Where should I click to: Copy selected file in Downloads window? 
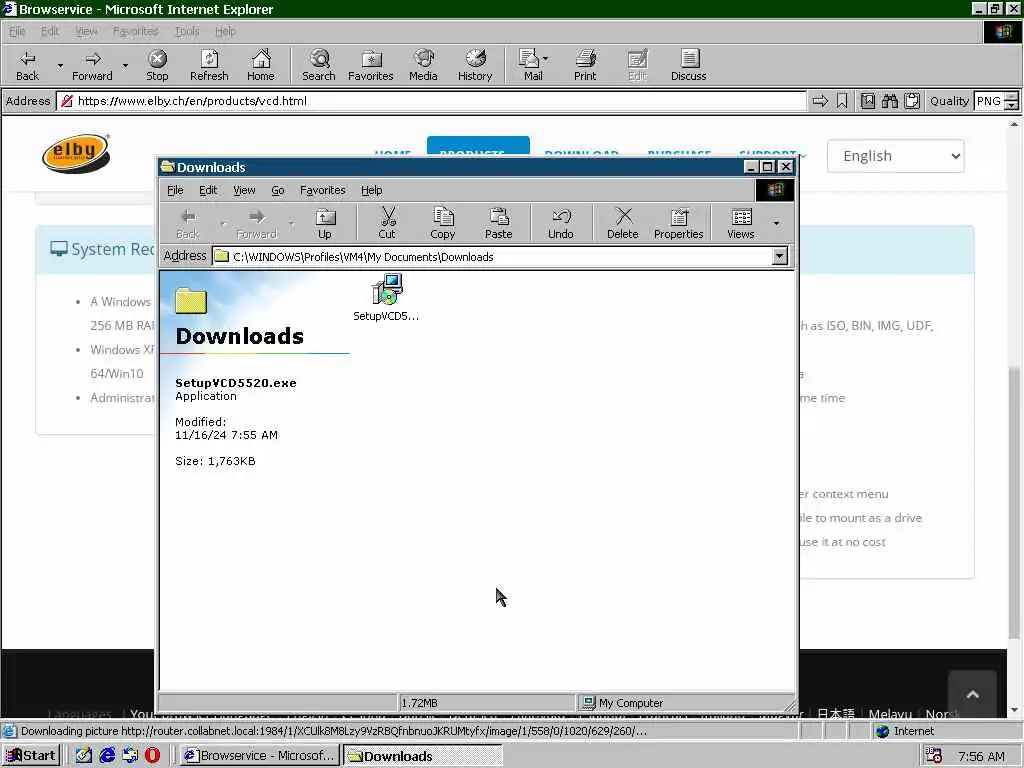pos(442,223)
